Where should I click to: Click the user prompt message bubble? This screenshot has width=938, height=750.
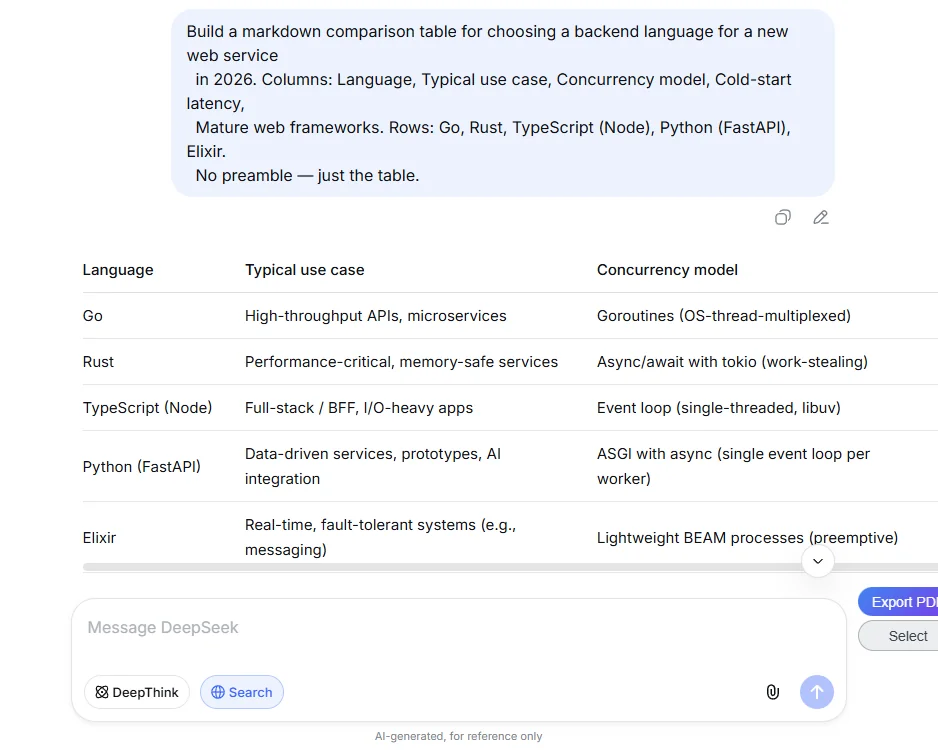pyautogui.click(x=502, y=103)
